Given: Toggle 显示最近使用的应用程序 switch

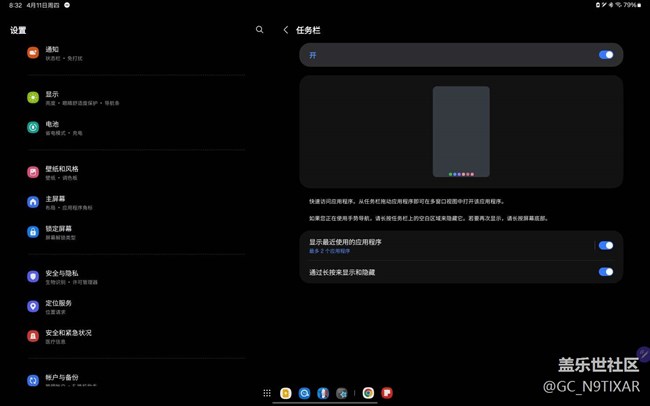Looking at the screenshot, I should coord(605,245).
